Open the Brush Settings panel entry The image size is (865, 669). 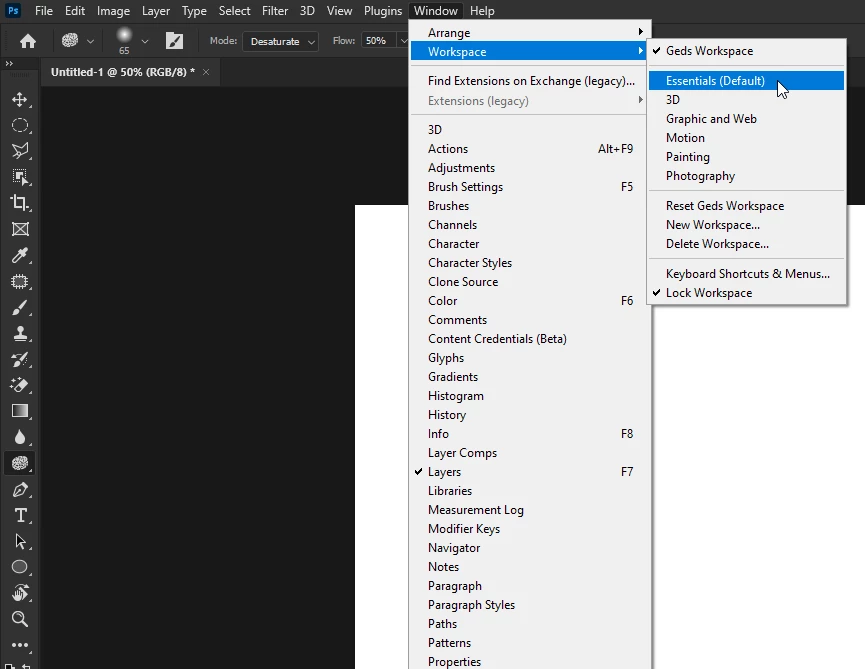click(x=528, y=186)
